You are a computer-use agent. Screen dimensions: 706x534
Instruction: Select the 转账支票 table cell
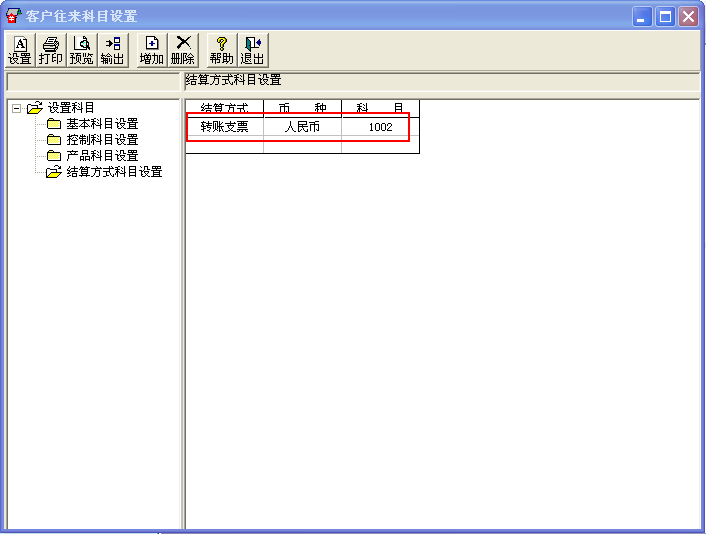225,127
